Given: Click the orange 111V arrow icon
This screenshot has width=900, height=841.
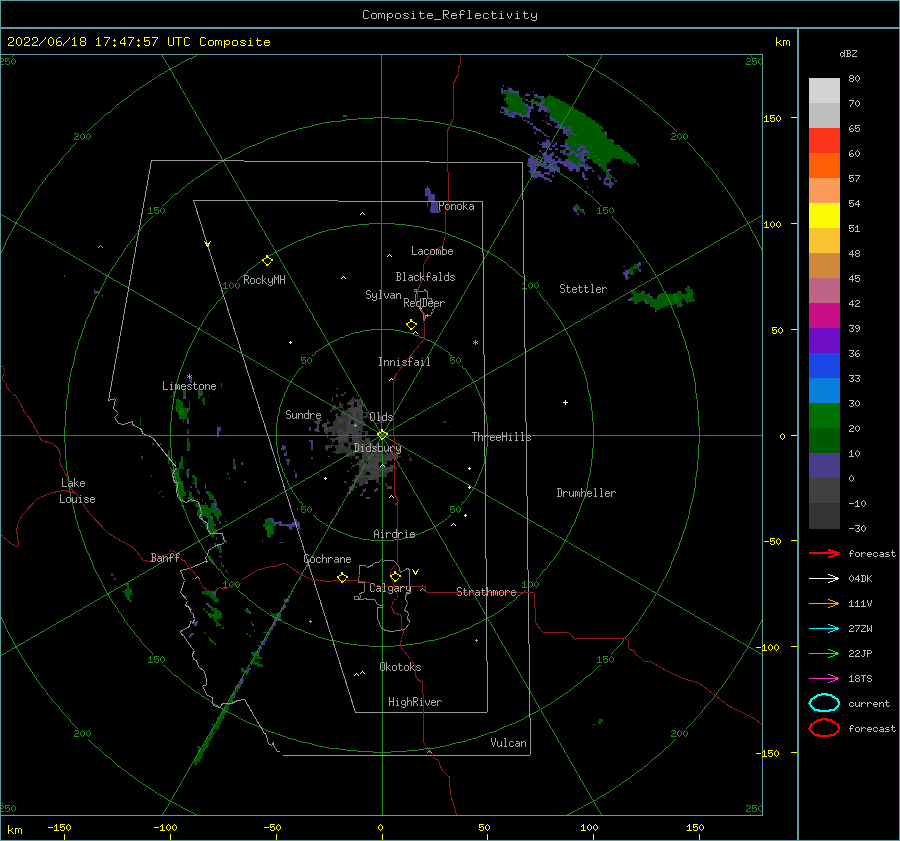Looking at the screenshot, I should pos(824,603).
